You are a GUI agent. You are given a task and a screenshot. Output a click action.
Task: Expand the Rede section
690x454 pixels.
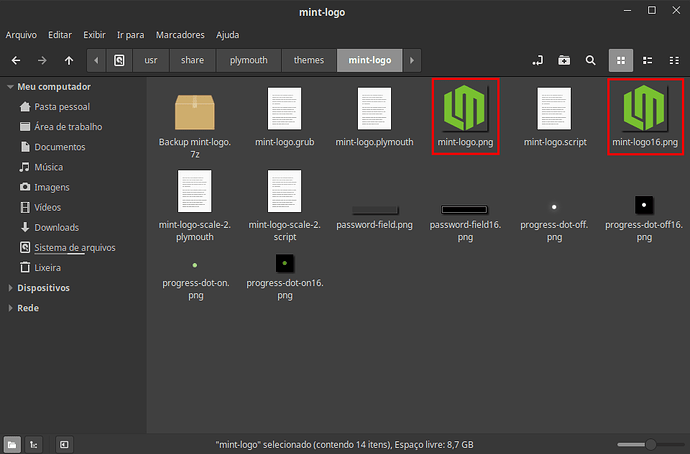point(10,308)
